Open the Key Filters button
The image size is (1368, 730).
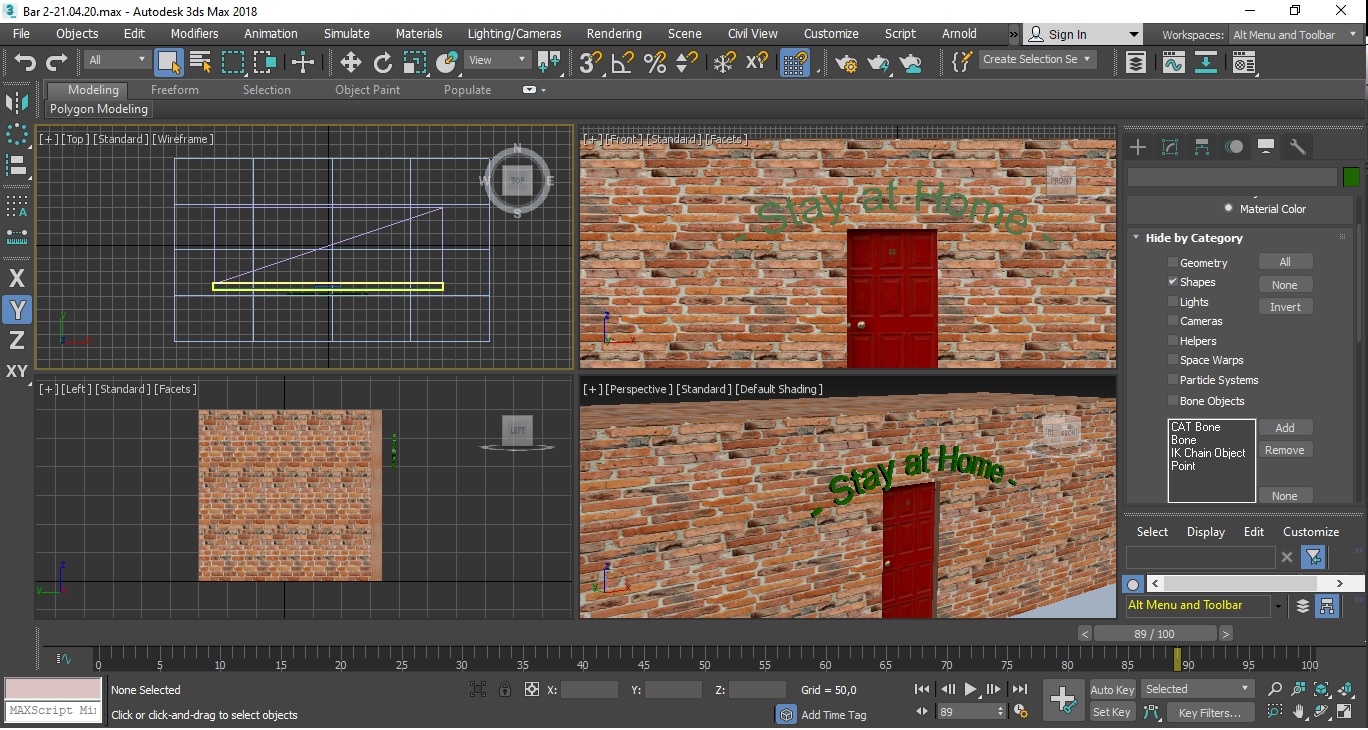pyautogui.click(x=1209, y=713)
